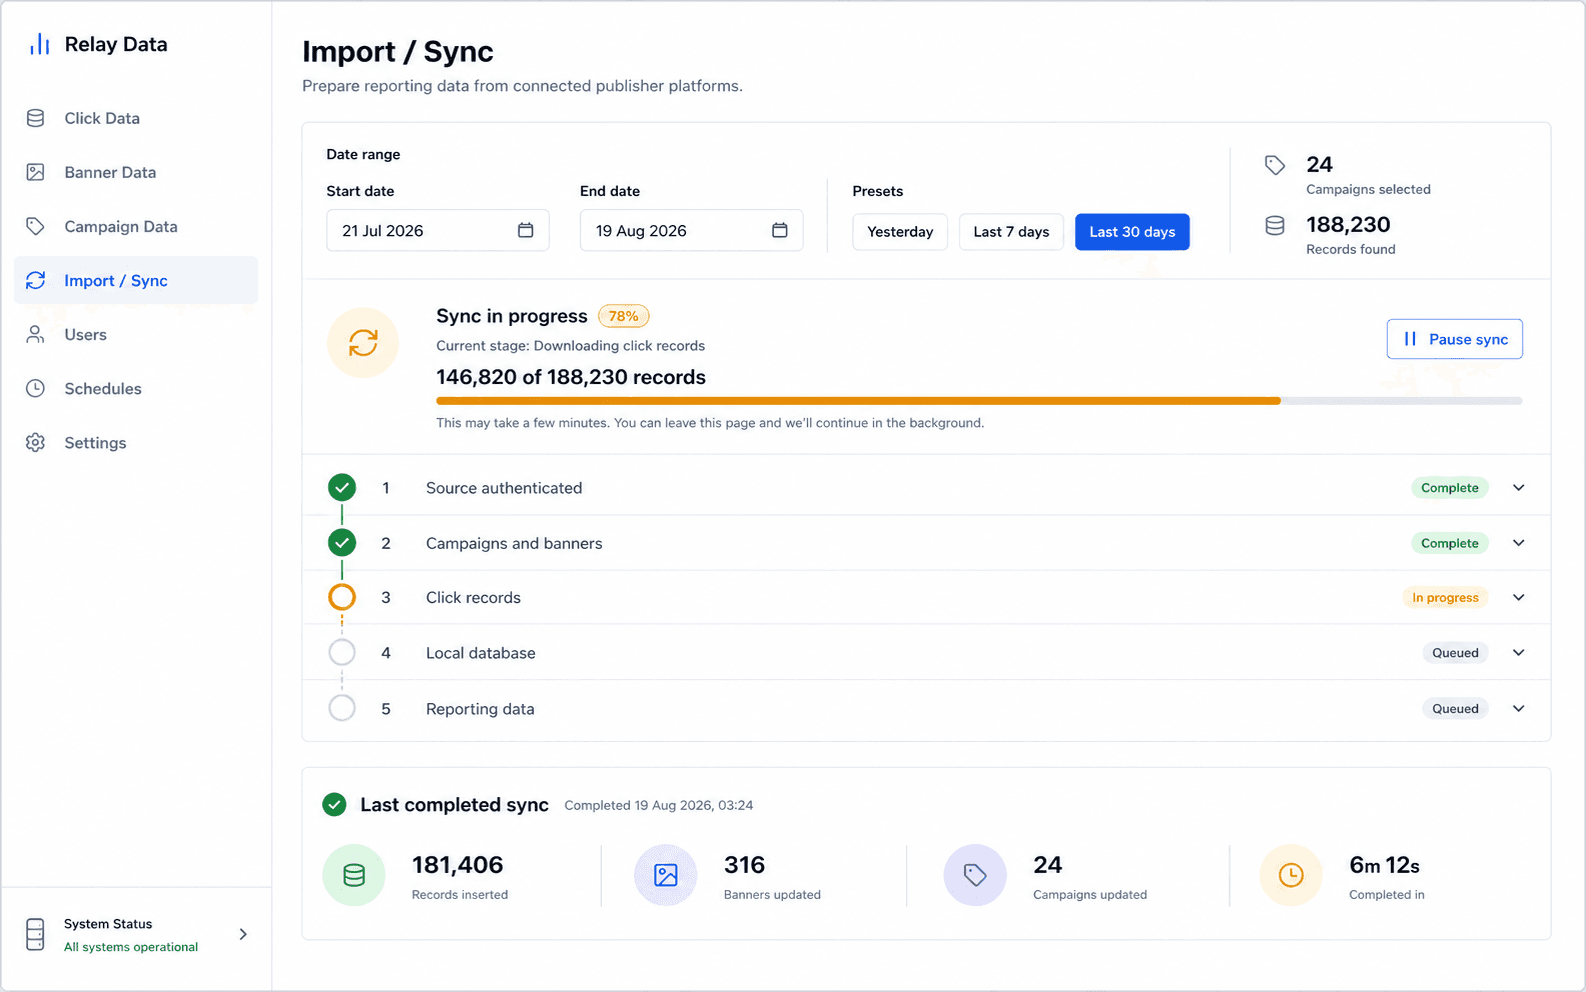Expand the Click records step chevron

pos(1518,597)
